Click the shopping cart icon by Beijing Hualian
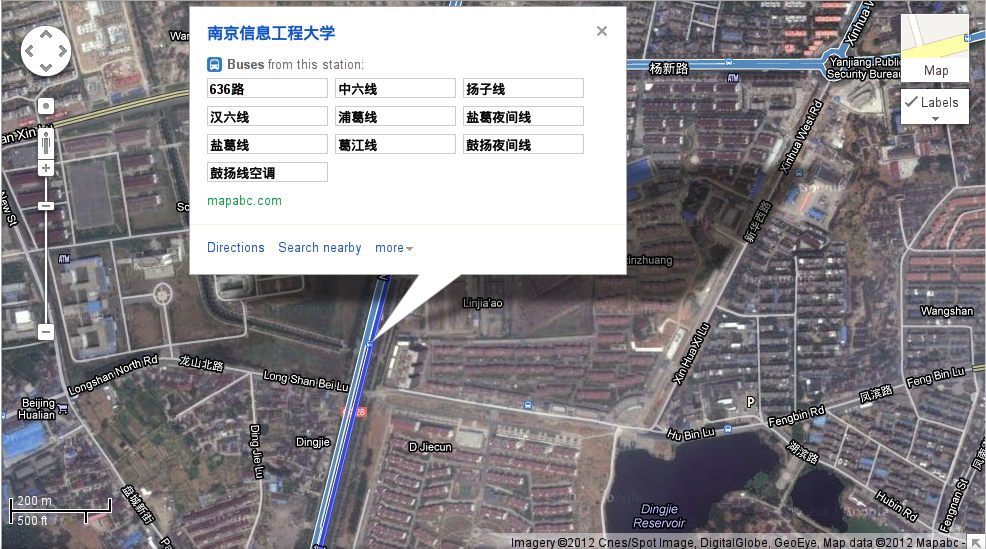 coord(62,409)
